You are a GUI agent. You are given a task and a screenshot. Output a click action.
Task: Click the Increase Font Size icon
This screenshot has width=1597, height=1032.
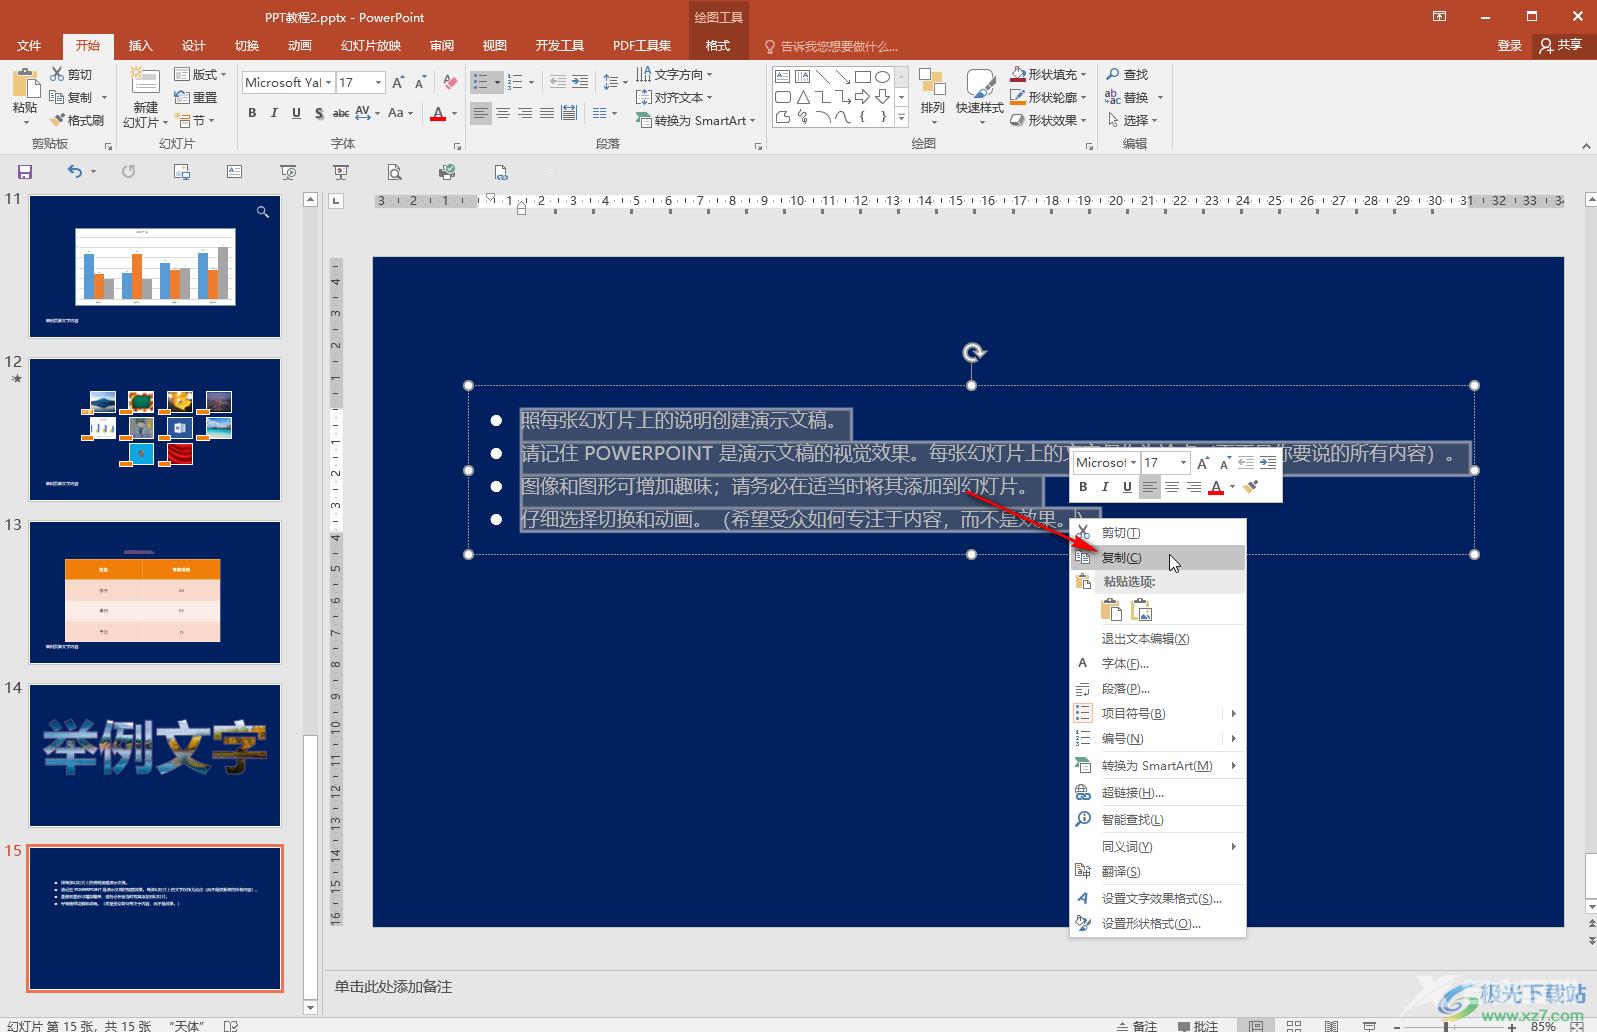[398, 82]
